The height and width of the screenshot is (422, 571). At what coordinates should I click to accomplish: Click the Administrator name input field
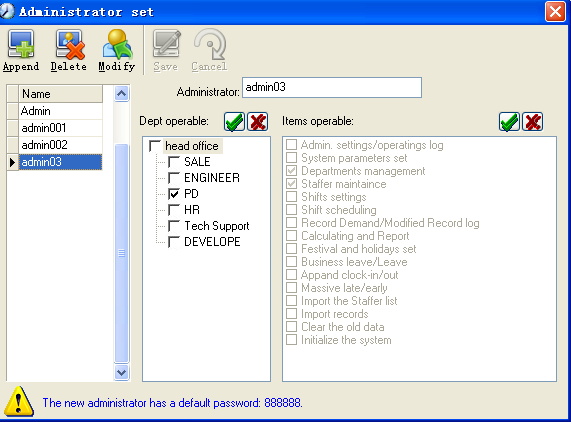tap(332, 87)
